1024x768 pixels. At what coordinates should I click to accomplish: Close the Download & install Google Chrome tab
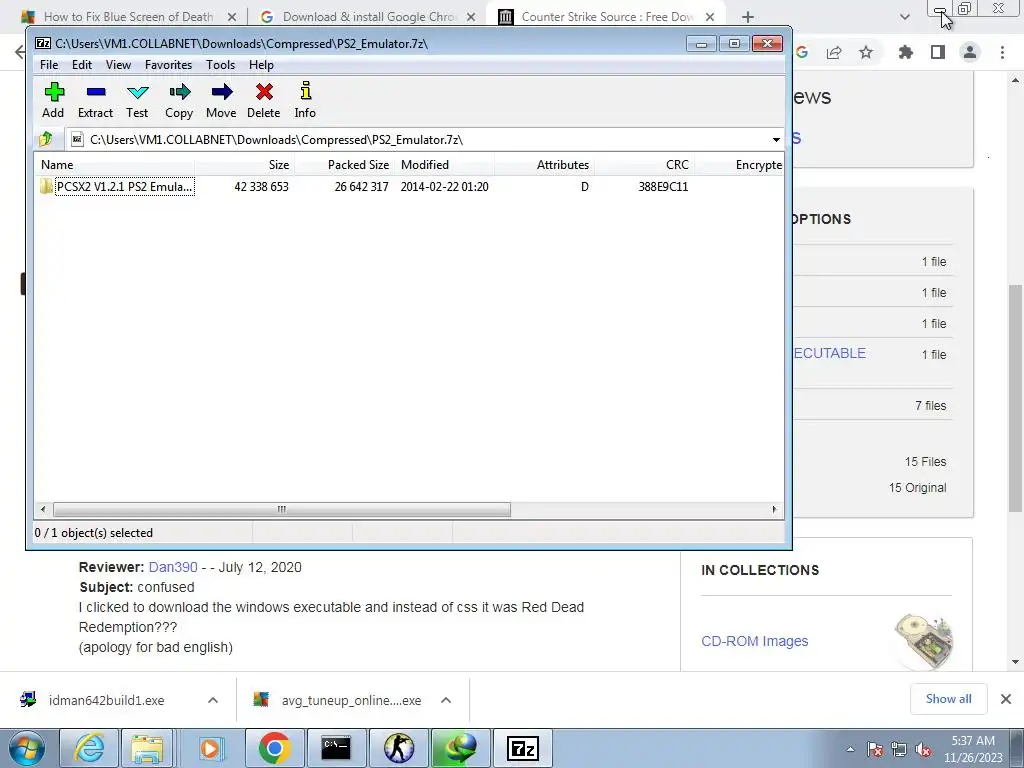pos(471,17)
